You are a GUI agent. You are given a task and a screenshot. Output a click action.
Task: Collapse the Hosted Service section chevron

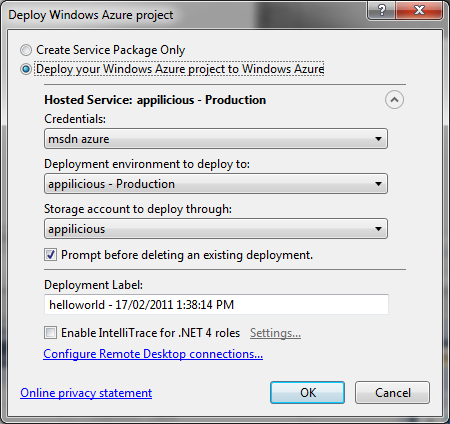(394, 100)
